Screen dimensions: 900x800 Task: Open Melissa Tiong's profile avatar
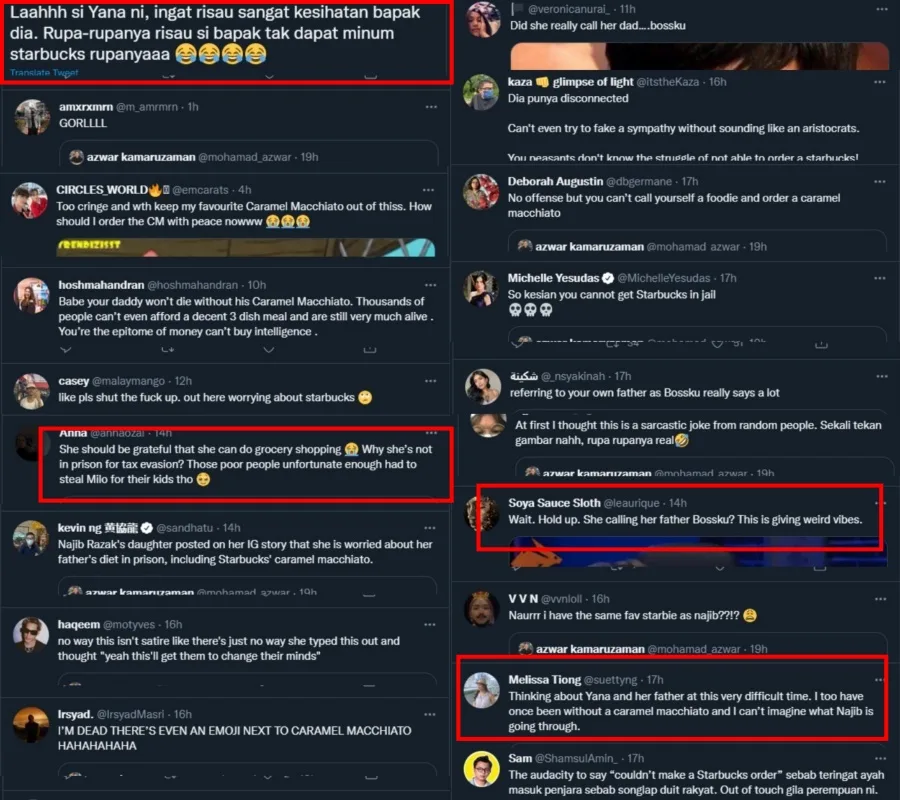point(481,690)
